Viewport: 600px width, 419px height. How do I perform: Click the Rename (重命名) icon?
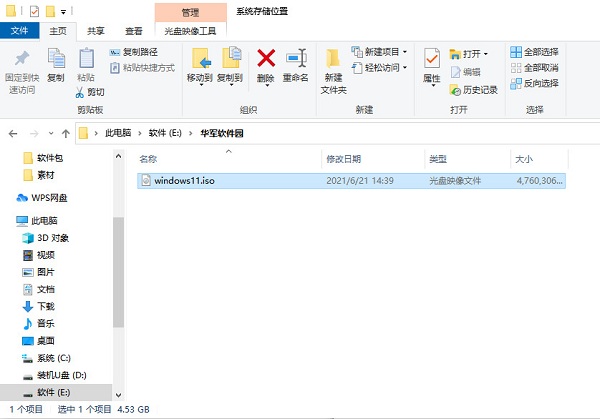[296, 58]
